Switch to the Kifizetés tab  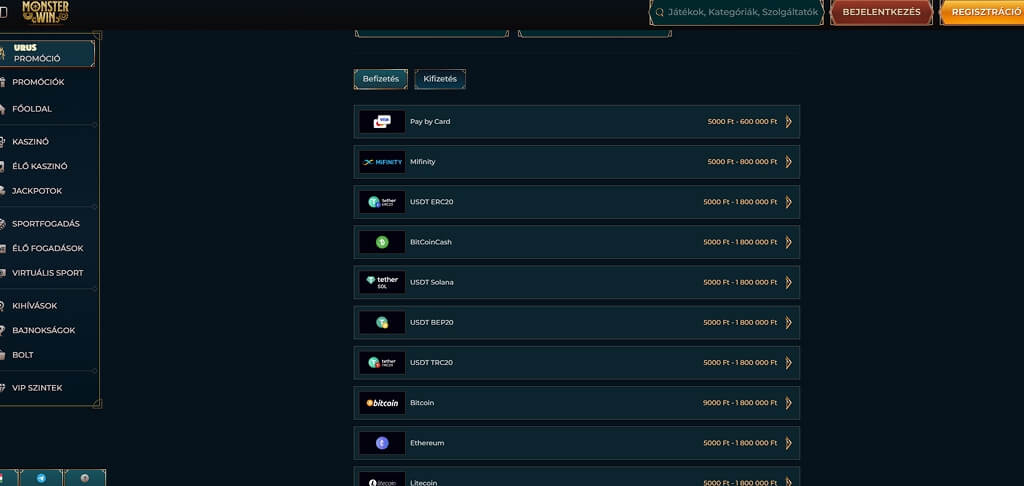[440, 79]
